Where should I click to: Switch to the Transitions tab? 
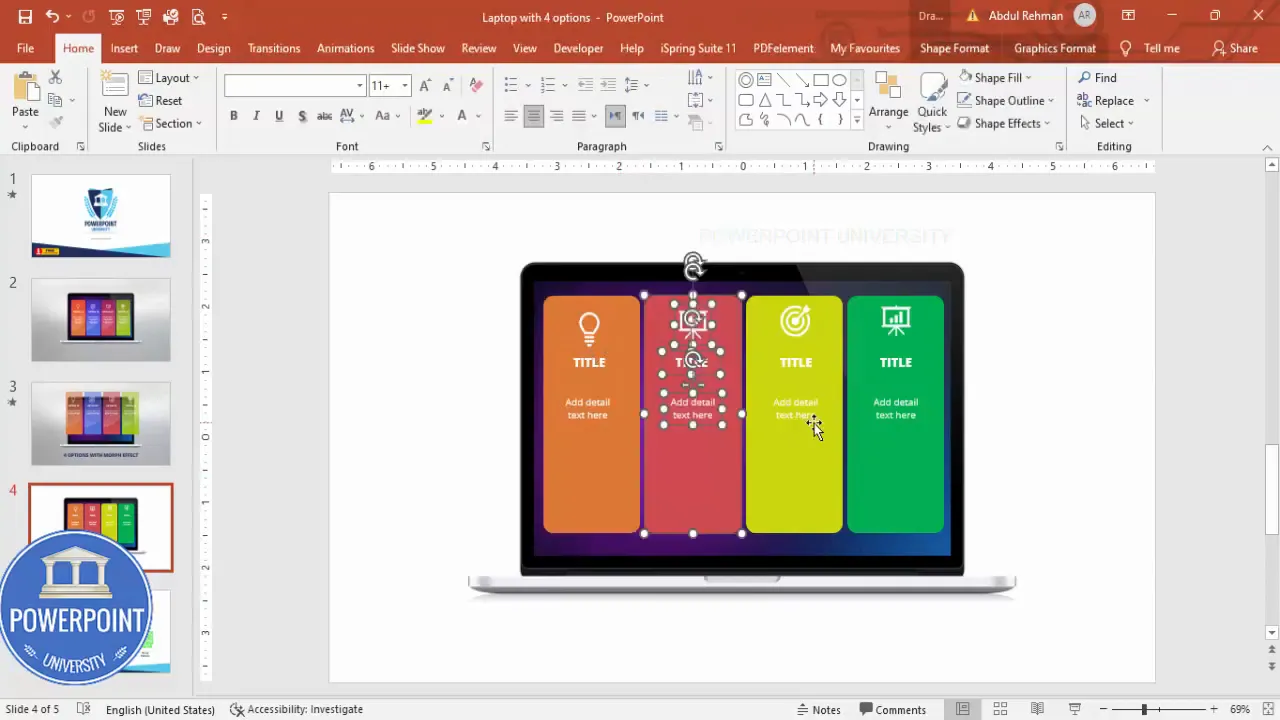tap(274, 48)
